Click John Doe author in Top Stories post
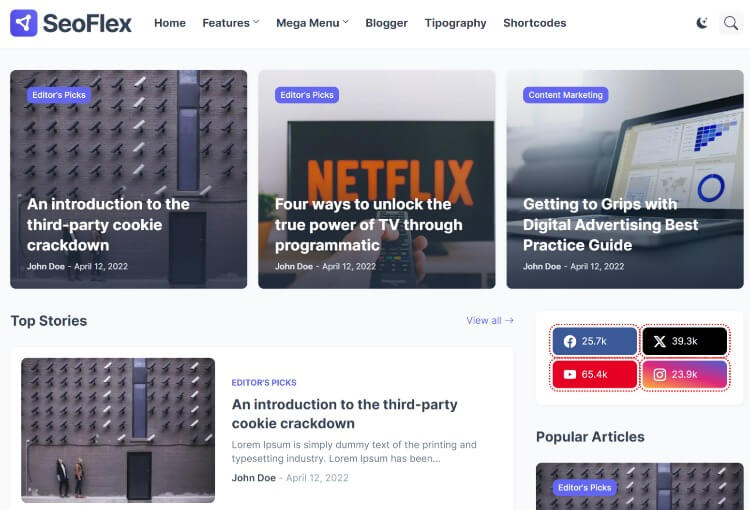Image resolution: width=750 pixels, height=510 pixels. click(254, 478)
